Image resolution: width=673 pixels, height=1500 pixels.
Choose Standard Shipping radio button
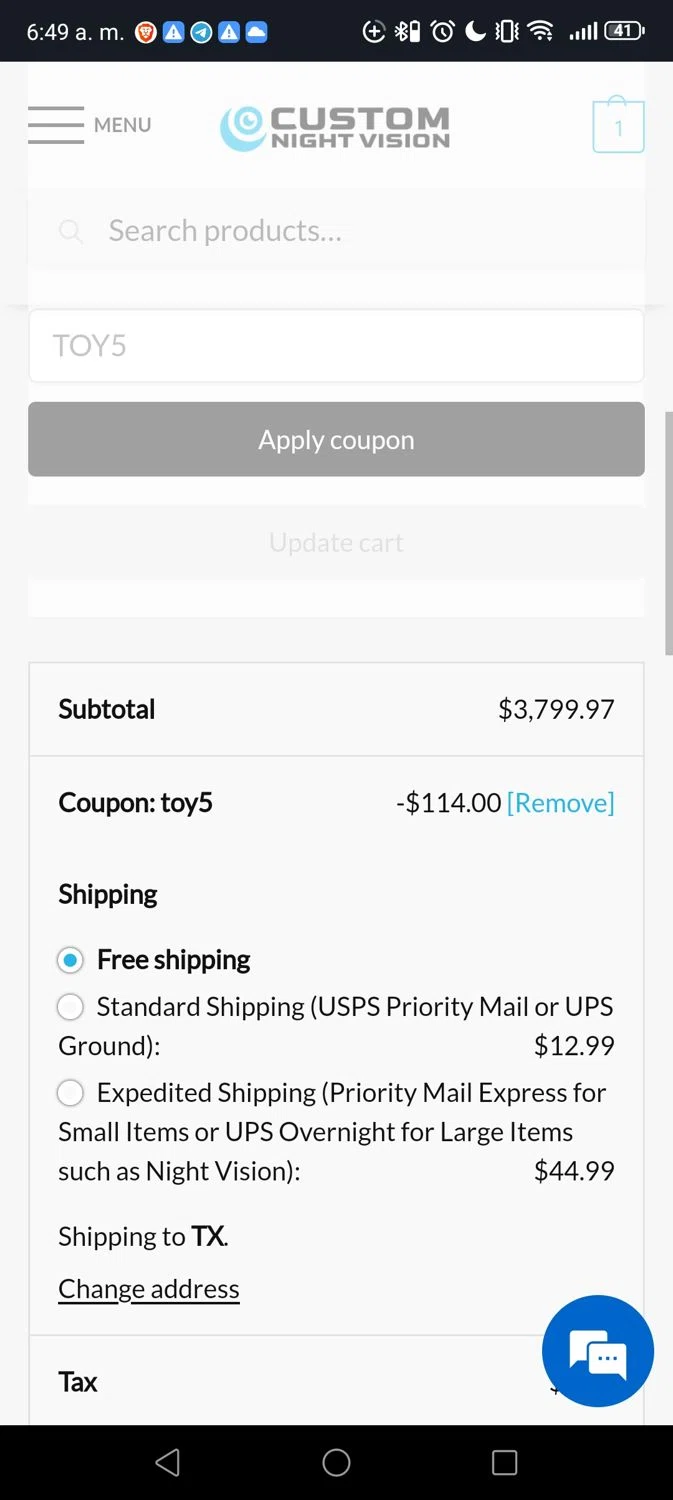70,1007
